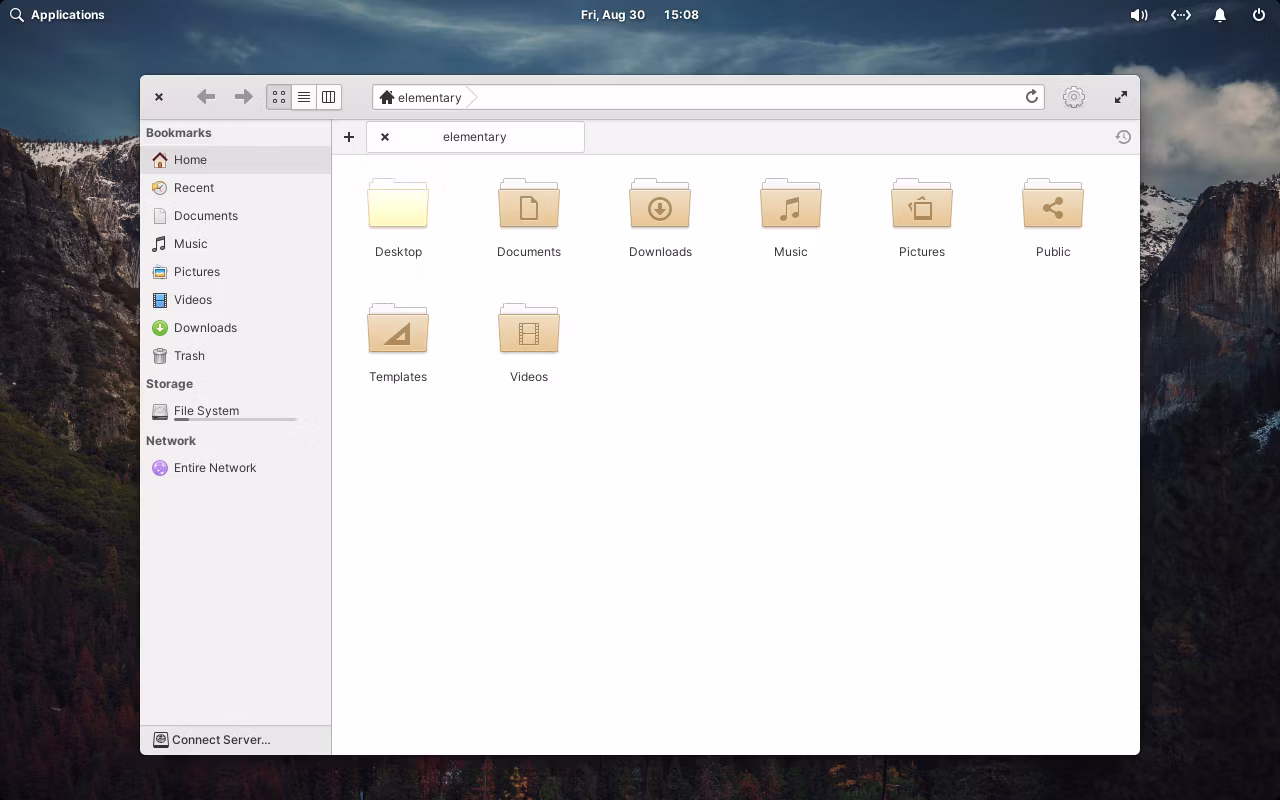This screenshot has height=800, width=1280.
Task: Switch to column view
Action: tap(328, 97)
